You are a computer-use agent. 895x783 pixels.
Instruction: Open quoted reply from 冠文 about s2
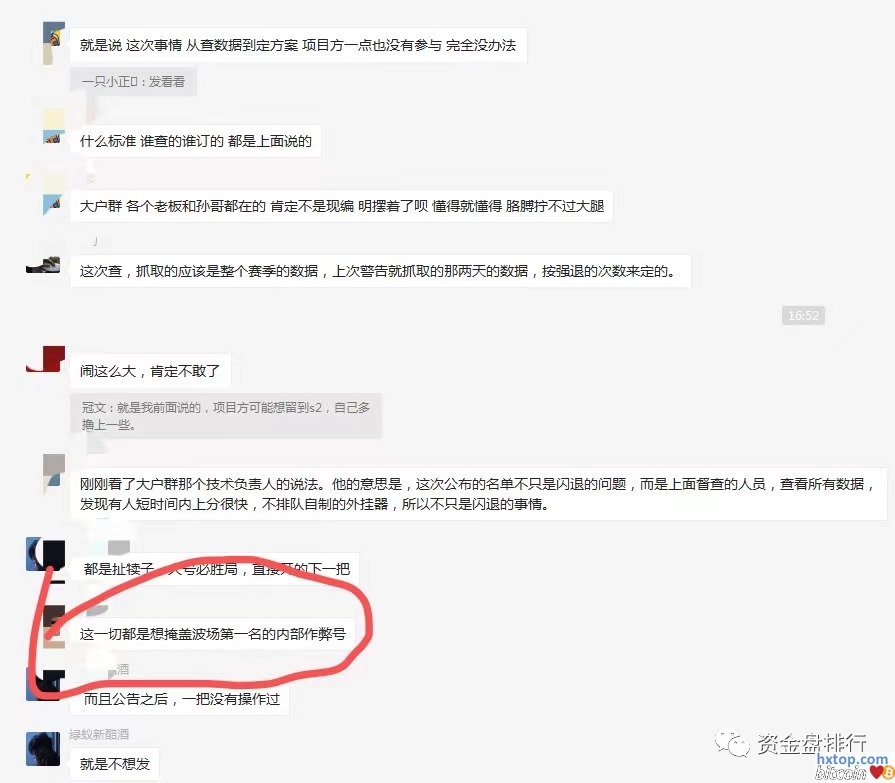tap(226, 416)
